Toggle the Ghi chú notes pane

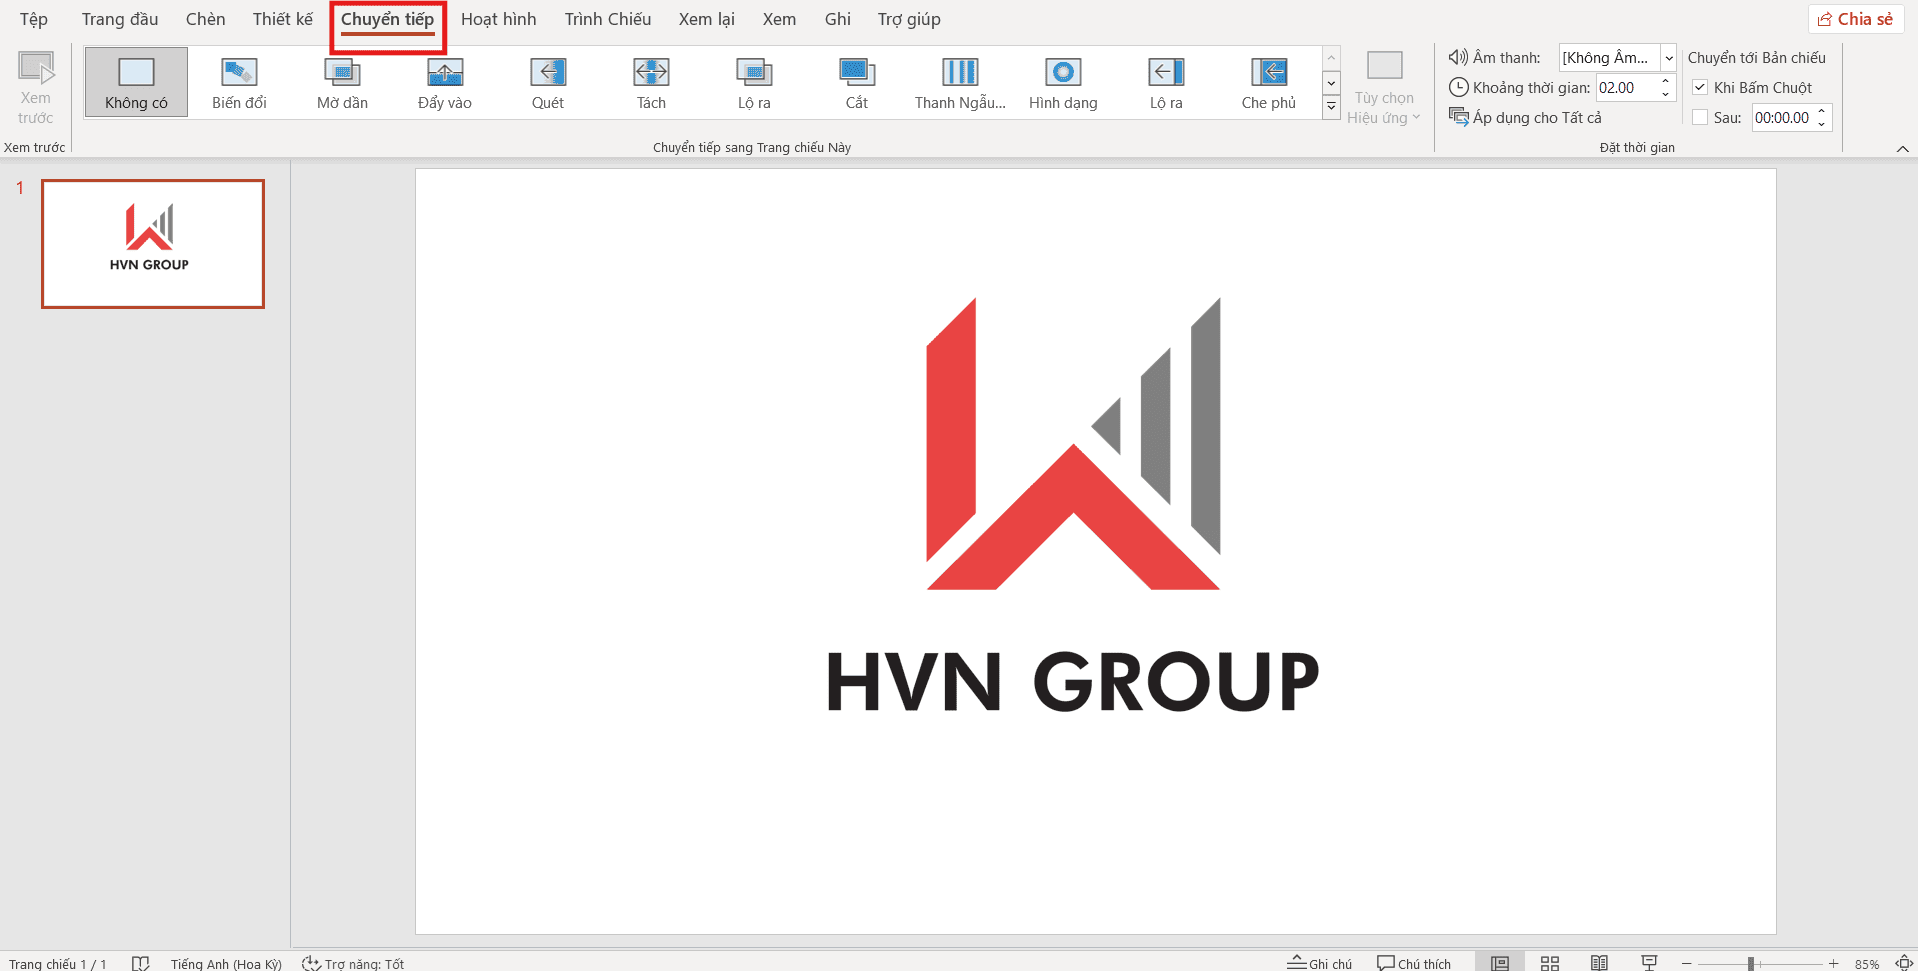(1320, 963)
